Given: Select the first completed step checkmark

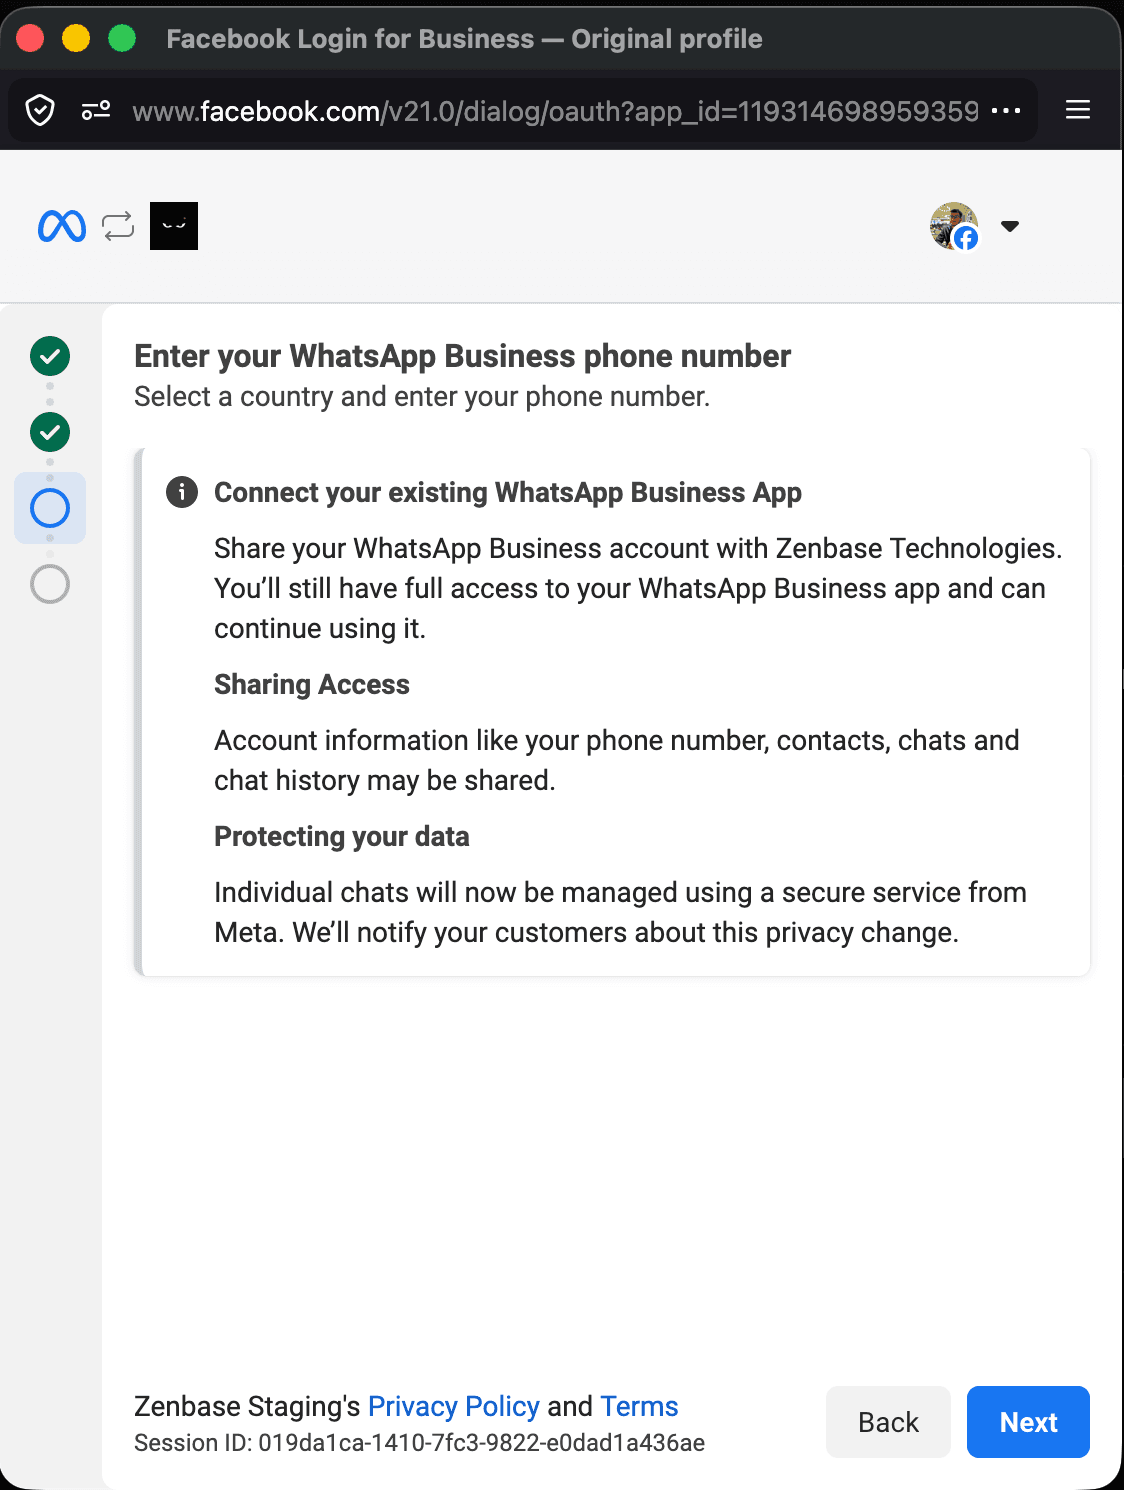Looking at the screenshot, I should [x=50, y=356].
